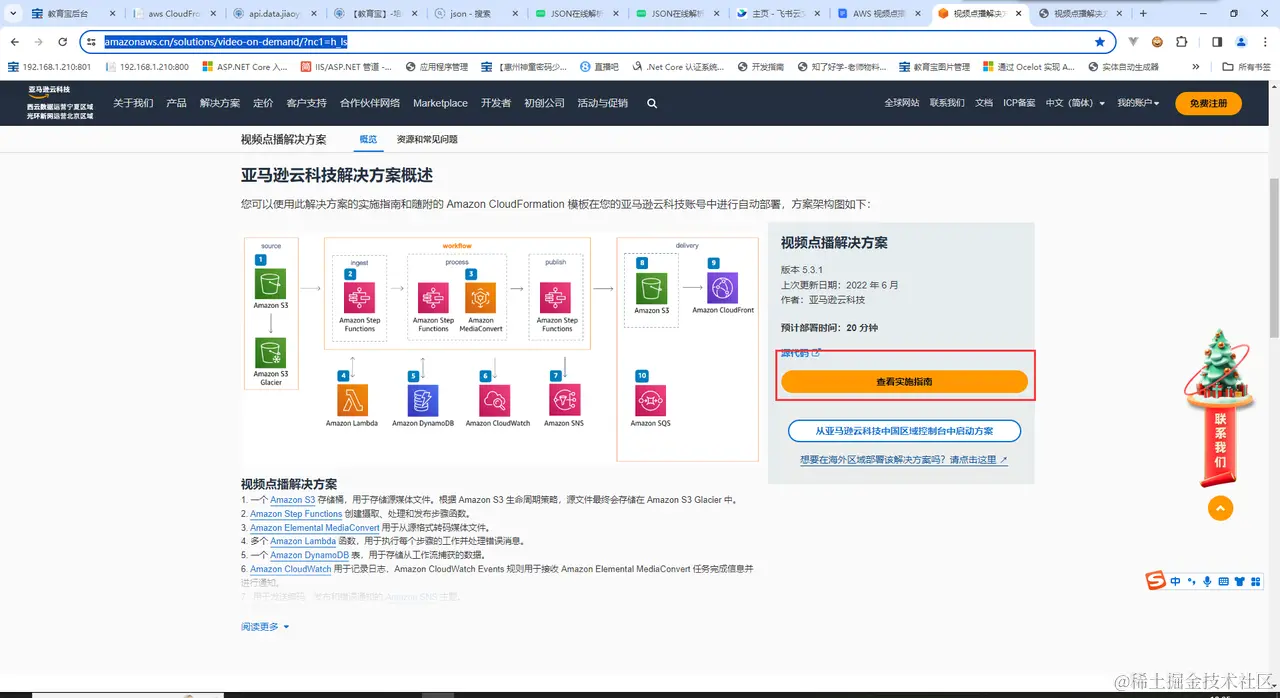Expand the 中文 (简体) language dropdown
The width and height of the screenshot is (1280, 698).
pyautogui.click(x=1075, y=103)
